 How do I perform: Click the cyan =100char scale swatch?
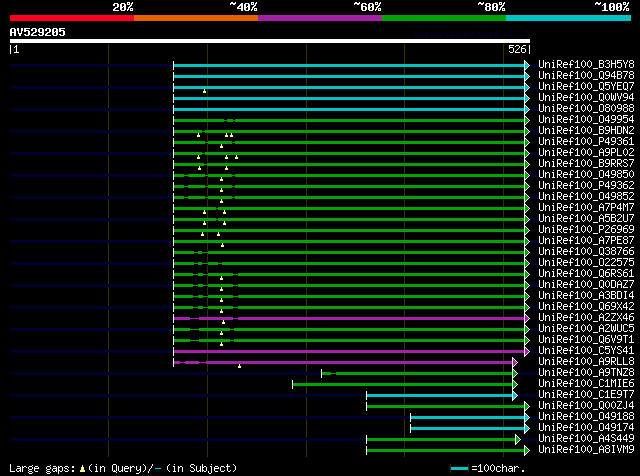[460, 468]
